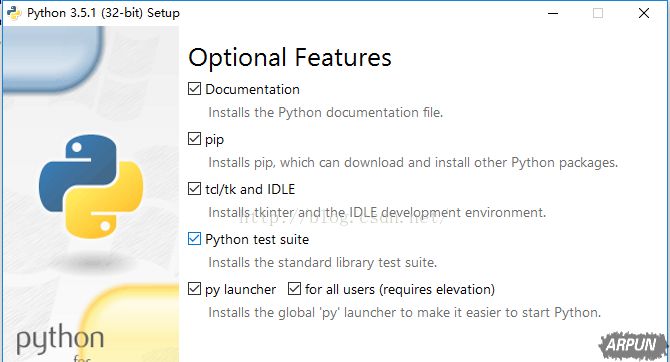The width and height of the screenshot is (670, 362).
Task: Disable the tcl/tk and IDLE checkbox
Action: pos(194,189)
